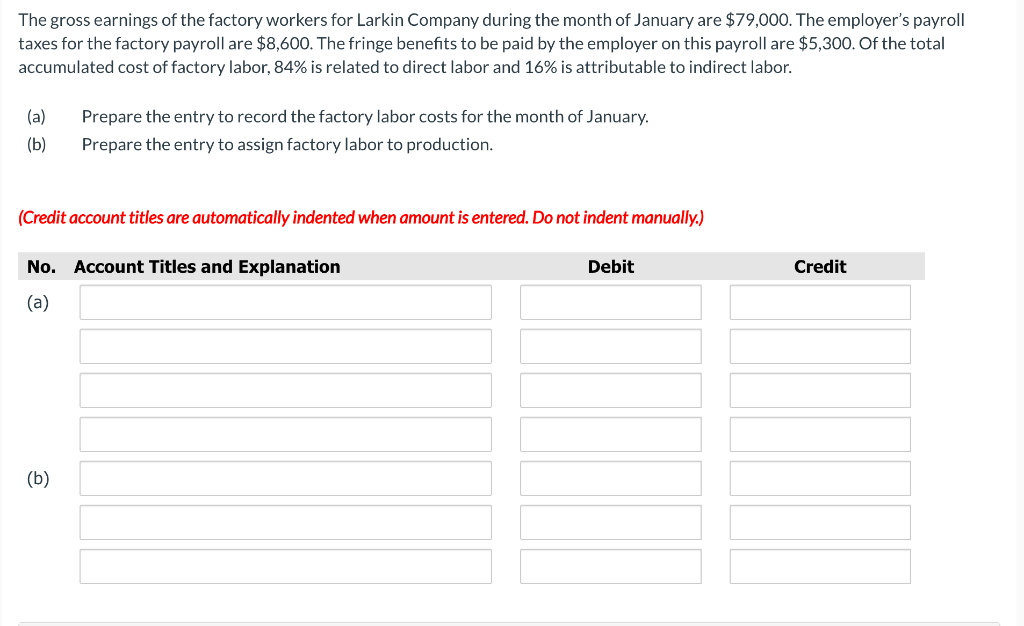The height and width of the screenshot is (626, 1024).
Task: Focus the last credit field of entry (b)
Action: [x=820, y=567]
